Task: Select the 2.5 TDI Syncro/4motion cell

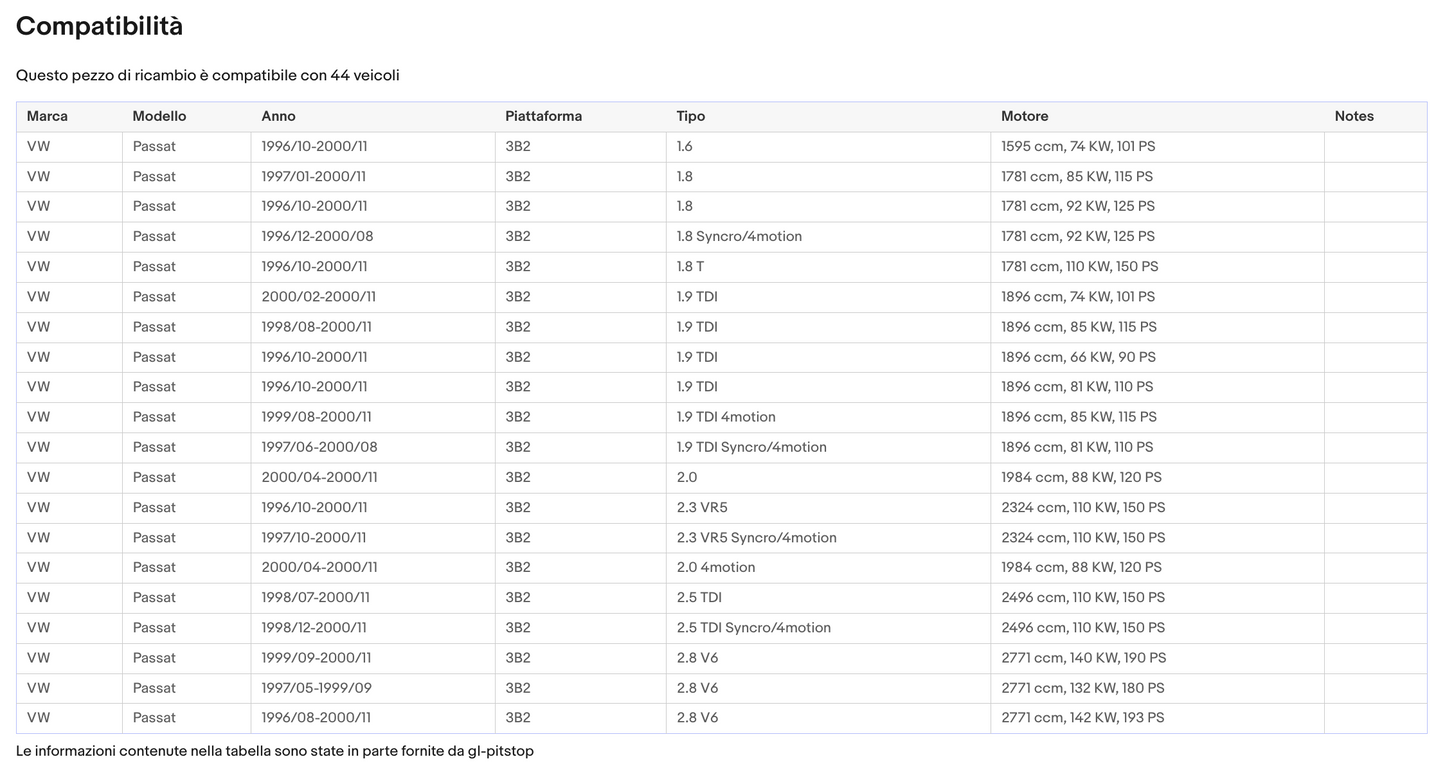Action: coord(753,627)
